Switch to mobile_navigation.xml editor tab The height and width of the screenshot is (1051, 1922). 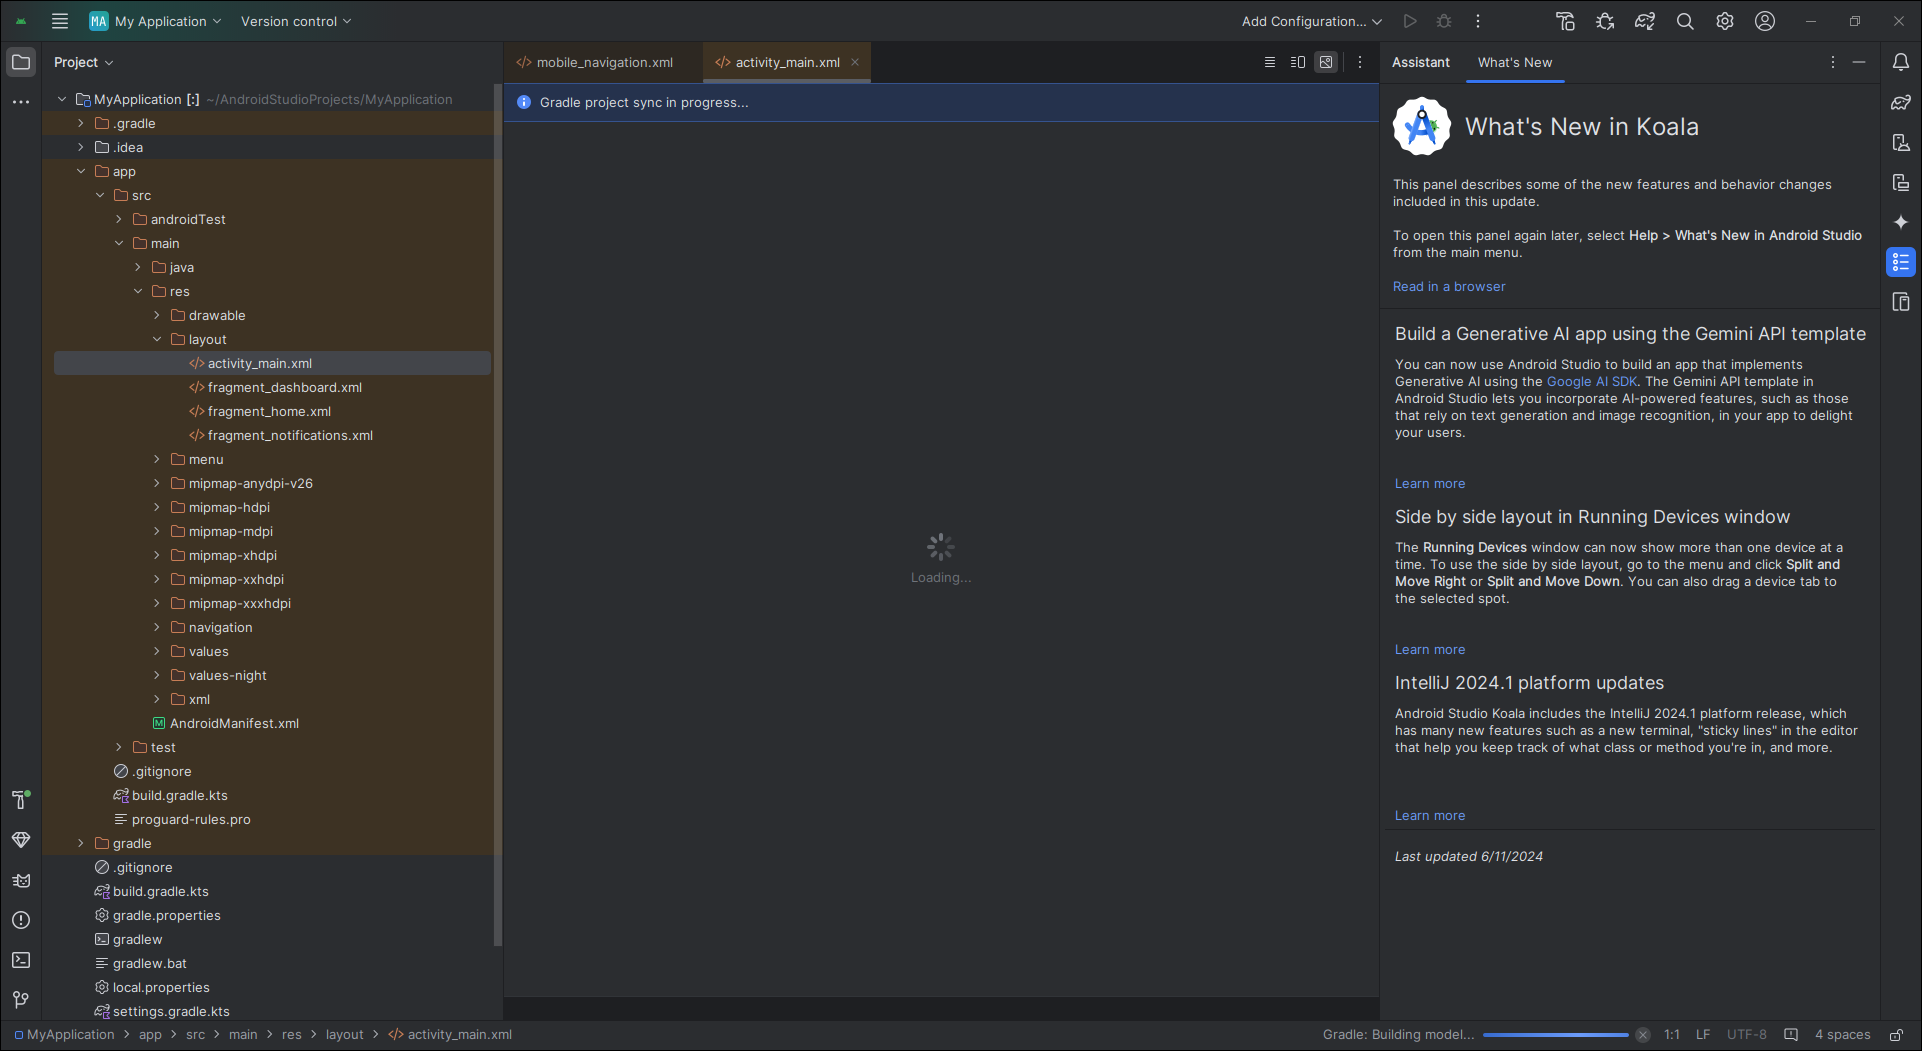point(603,62)
